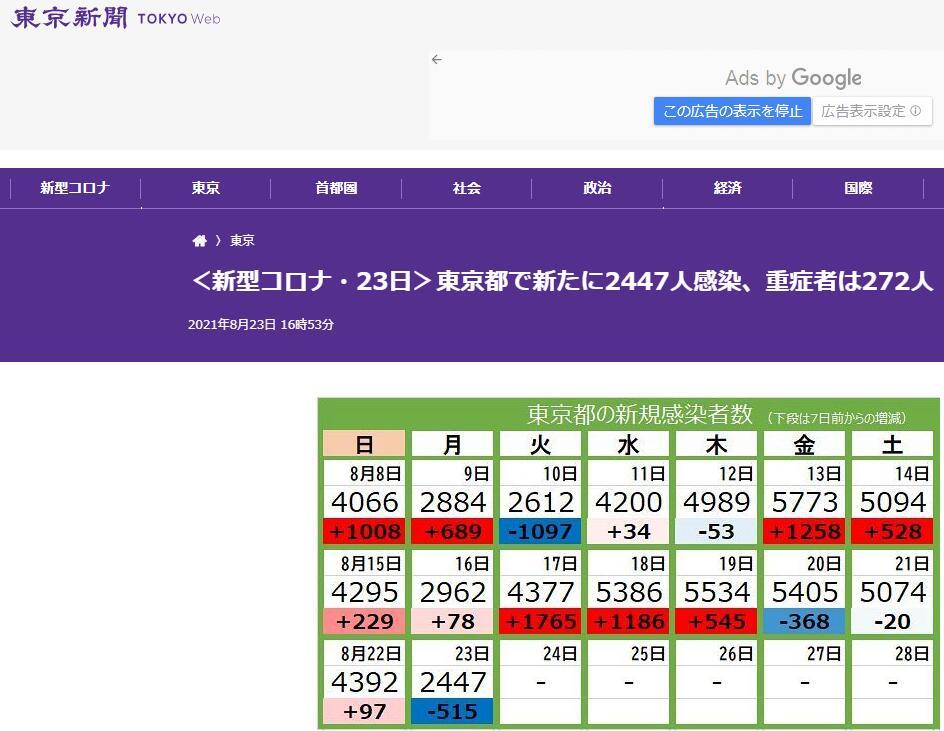Screen dimensions: 944x731
Task: Click the 8月22日 date label
Action: pos(371,653)
